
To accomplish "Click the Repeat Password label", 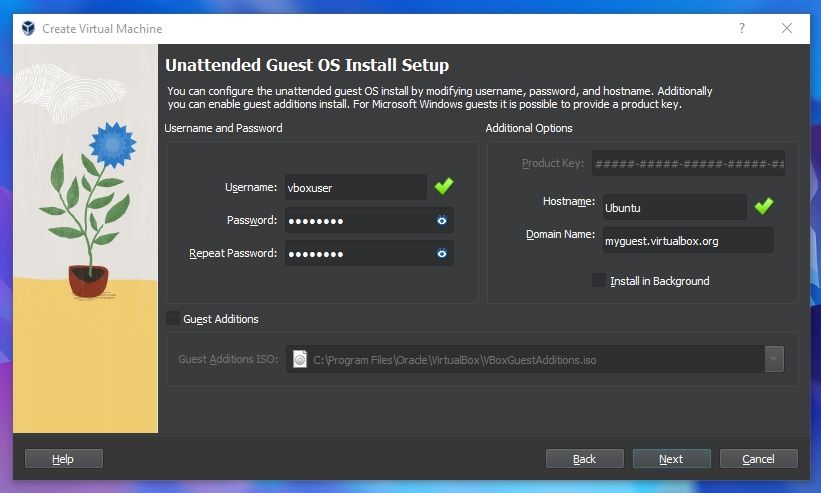I will (x=233, y=253).
